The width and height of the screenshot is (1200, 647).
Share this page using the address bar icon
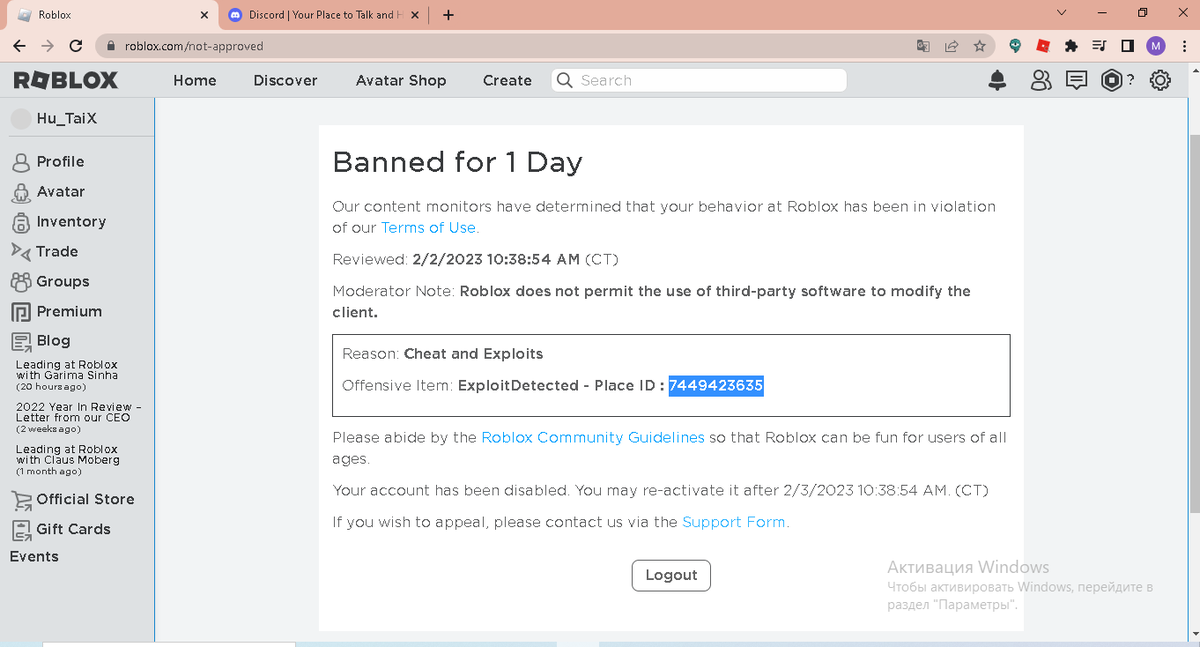tap(951, 45)
